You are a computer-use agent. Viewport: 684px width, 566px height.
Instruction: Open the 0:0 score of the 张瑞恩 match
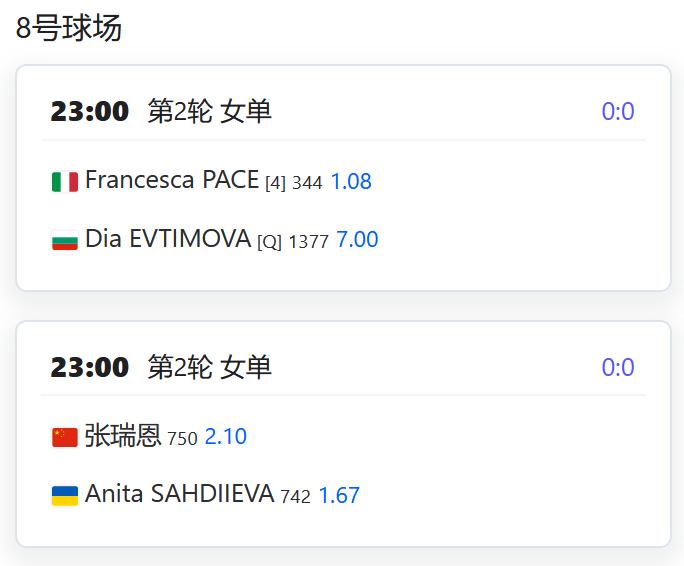pyautogui.click(x=618, y=368)
